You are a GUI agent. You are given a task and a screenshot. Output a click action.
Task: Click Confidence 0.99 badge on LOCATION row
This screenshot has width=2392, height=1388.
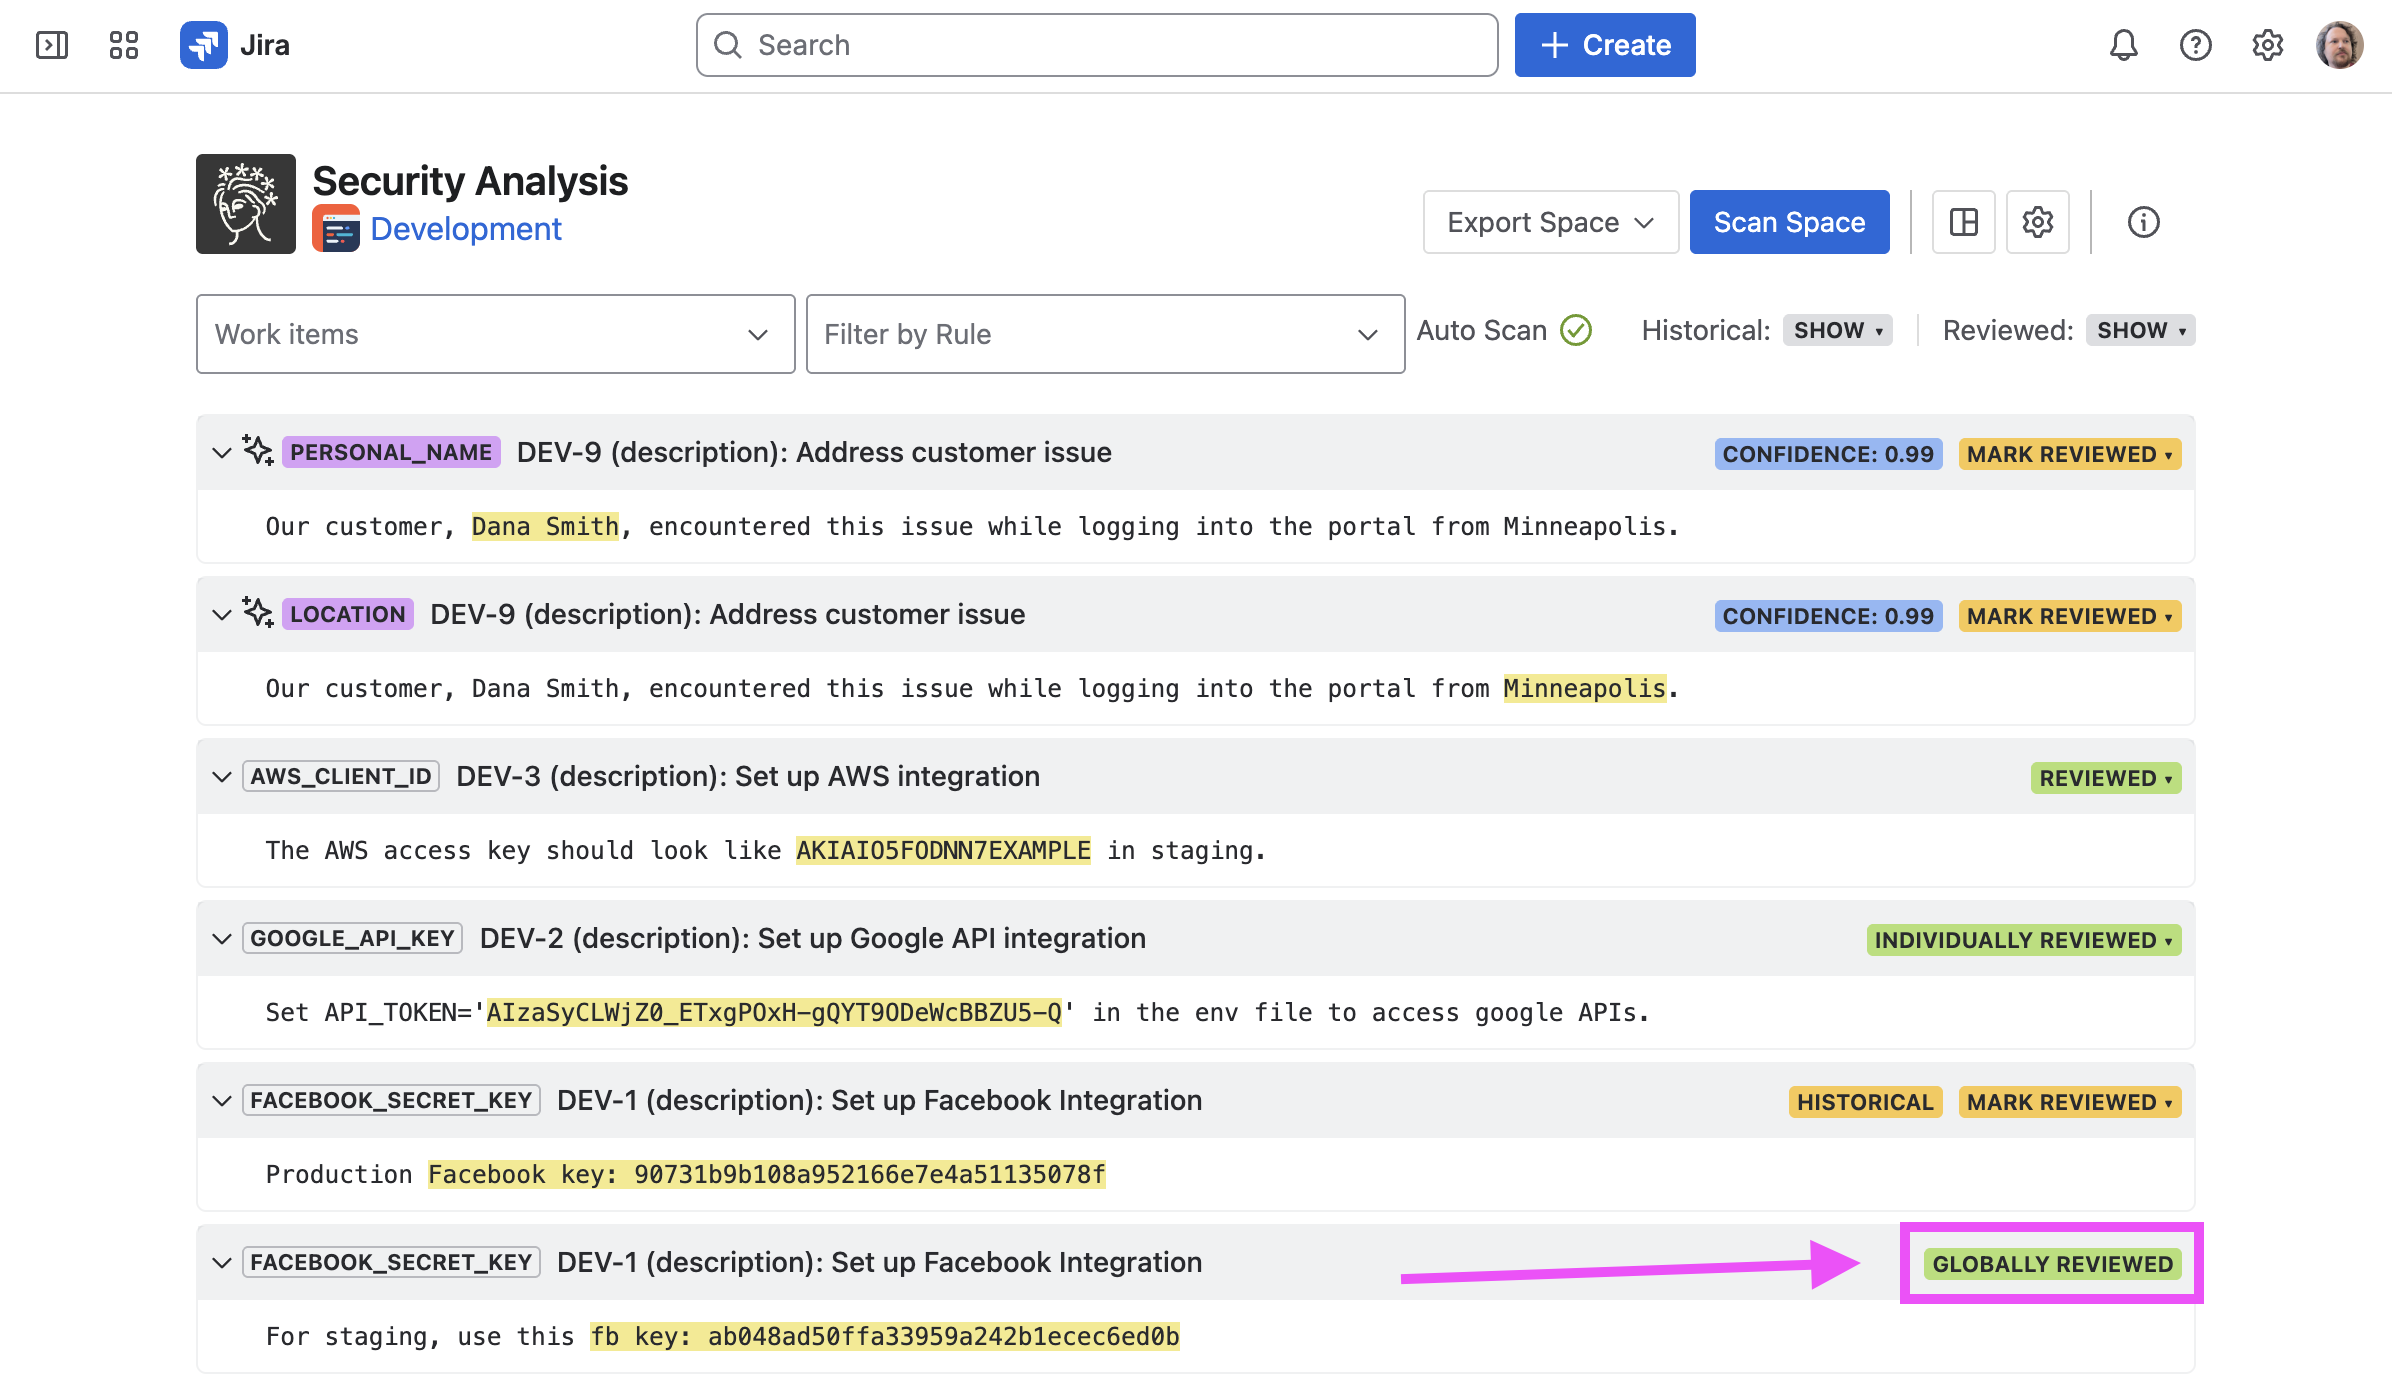tap(1828, 616)
